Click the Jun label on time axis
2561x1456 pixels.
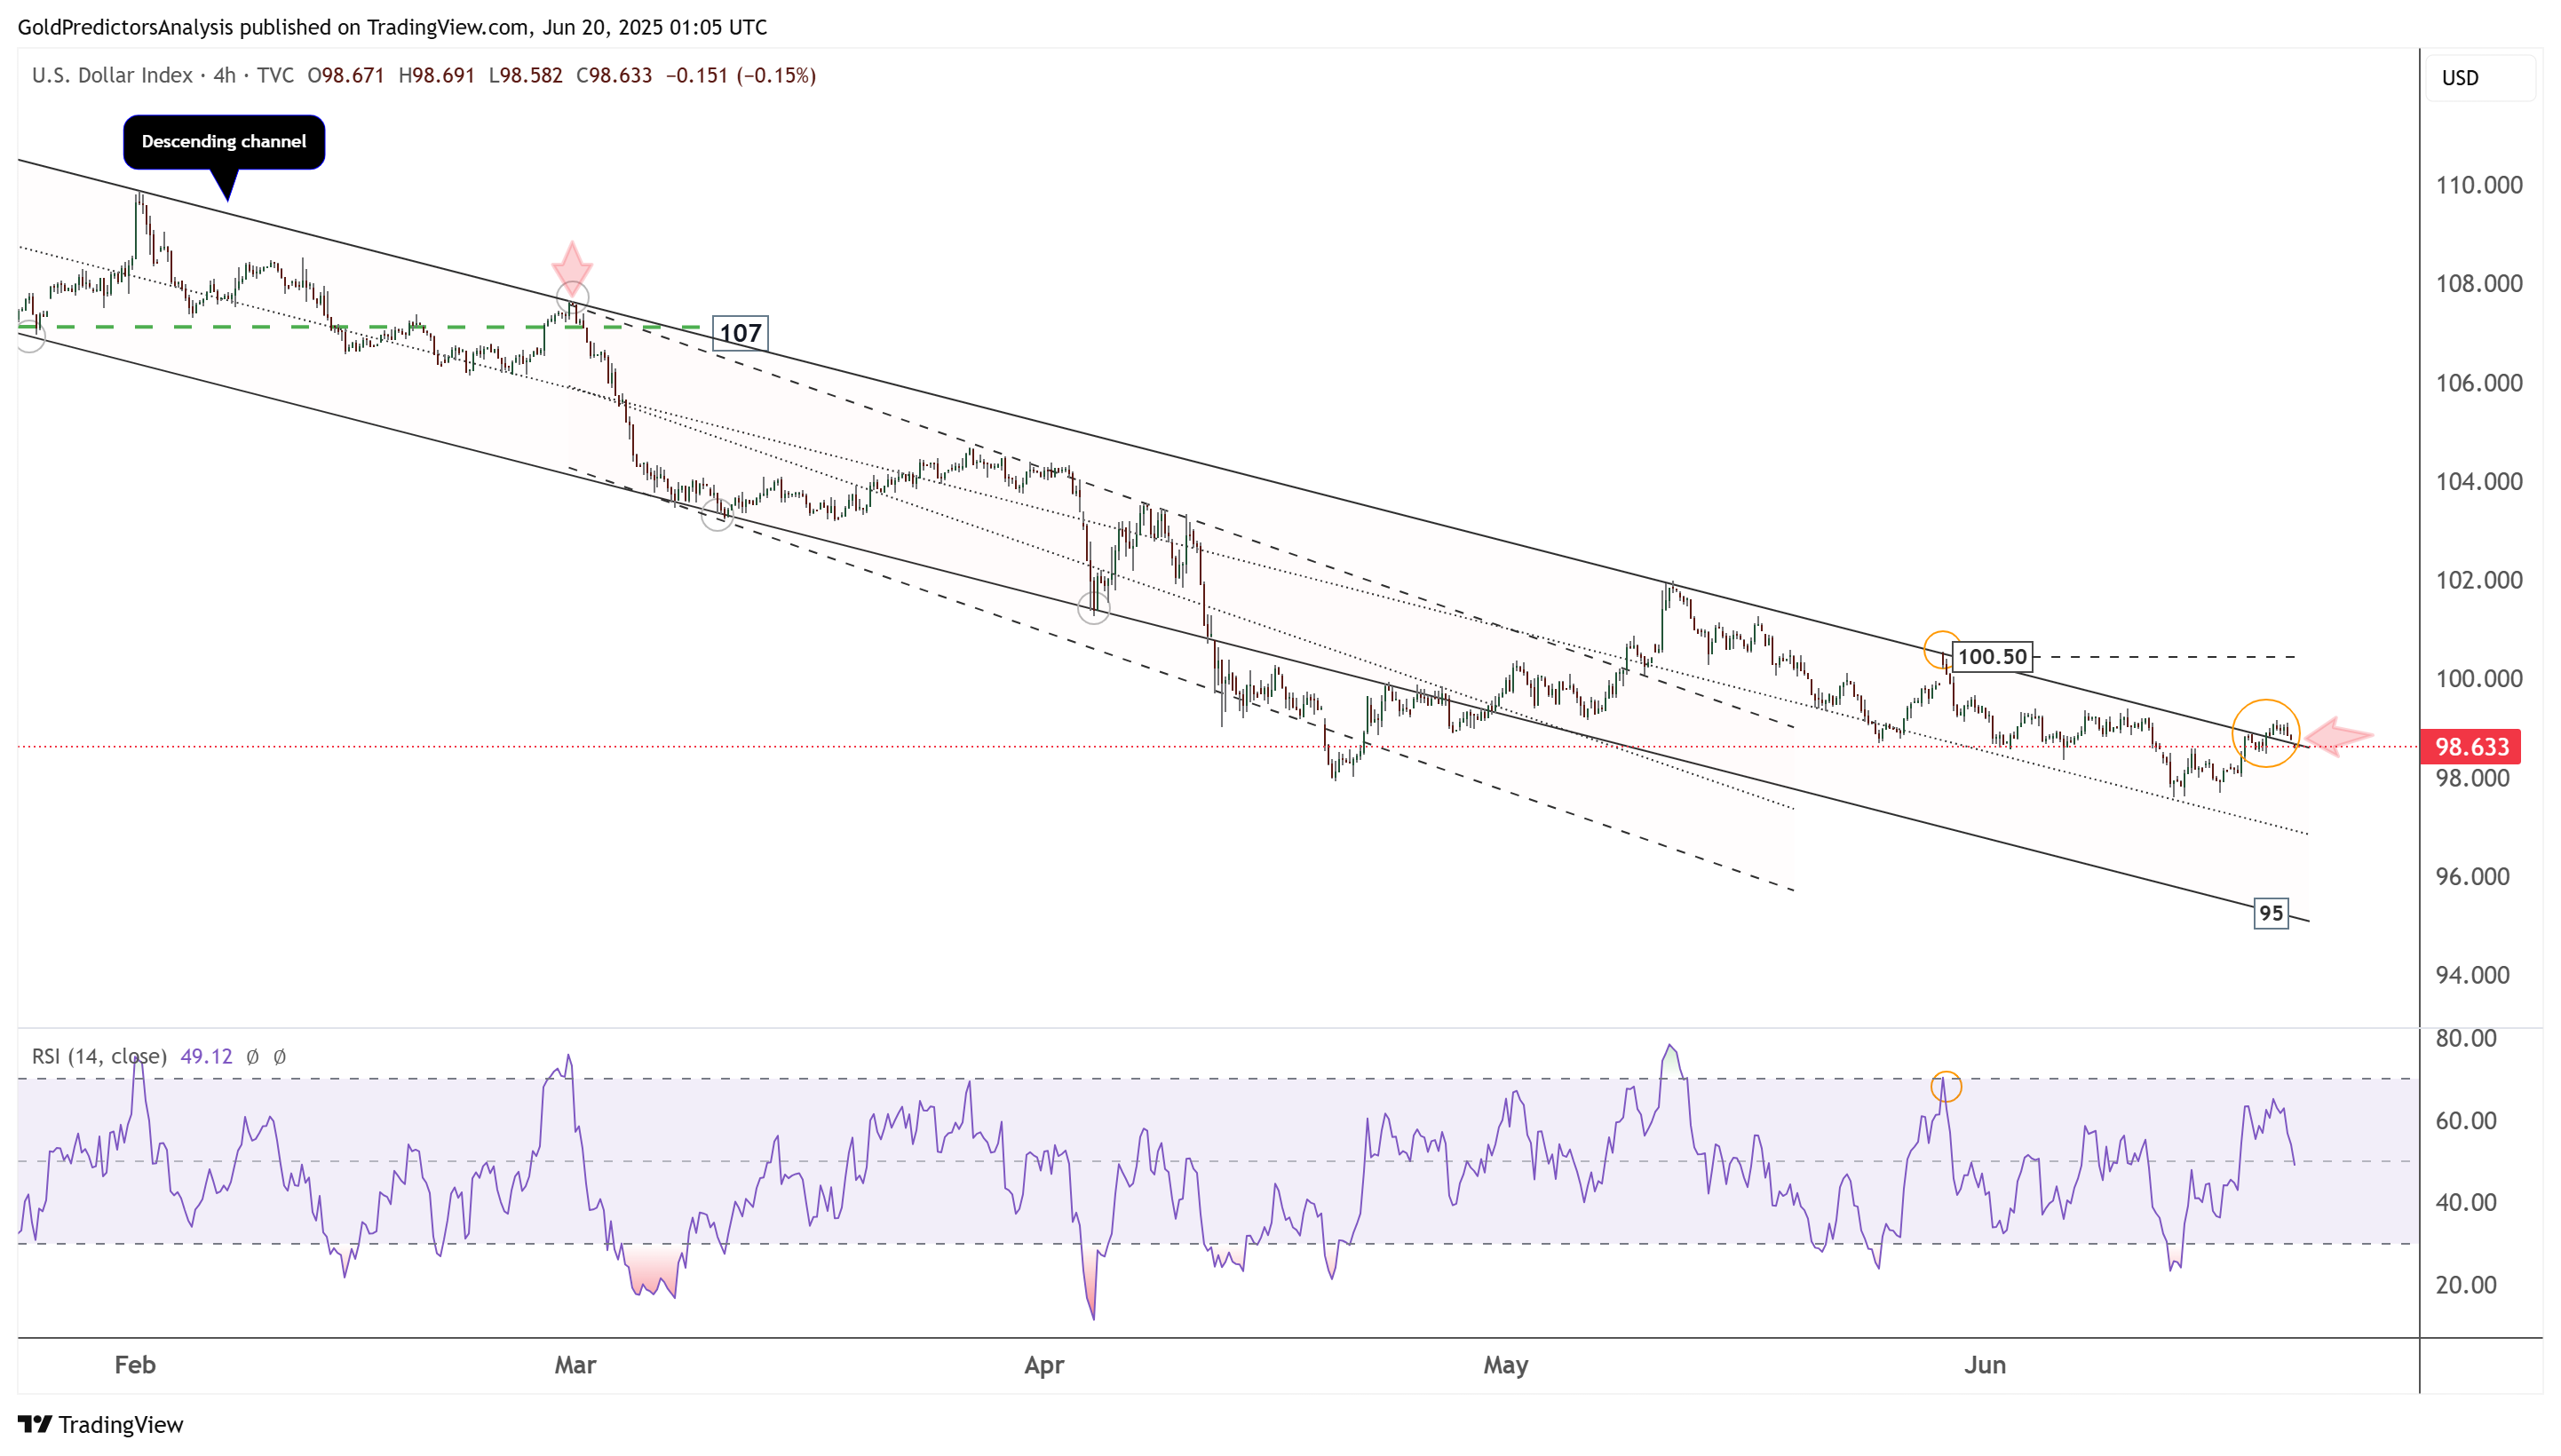(1984, 1366)
